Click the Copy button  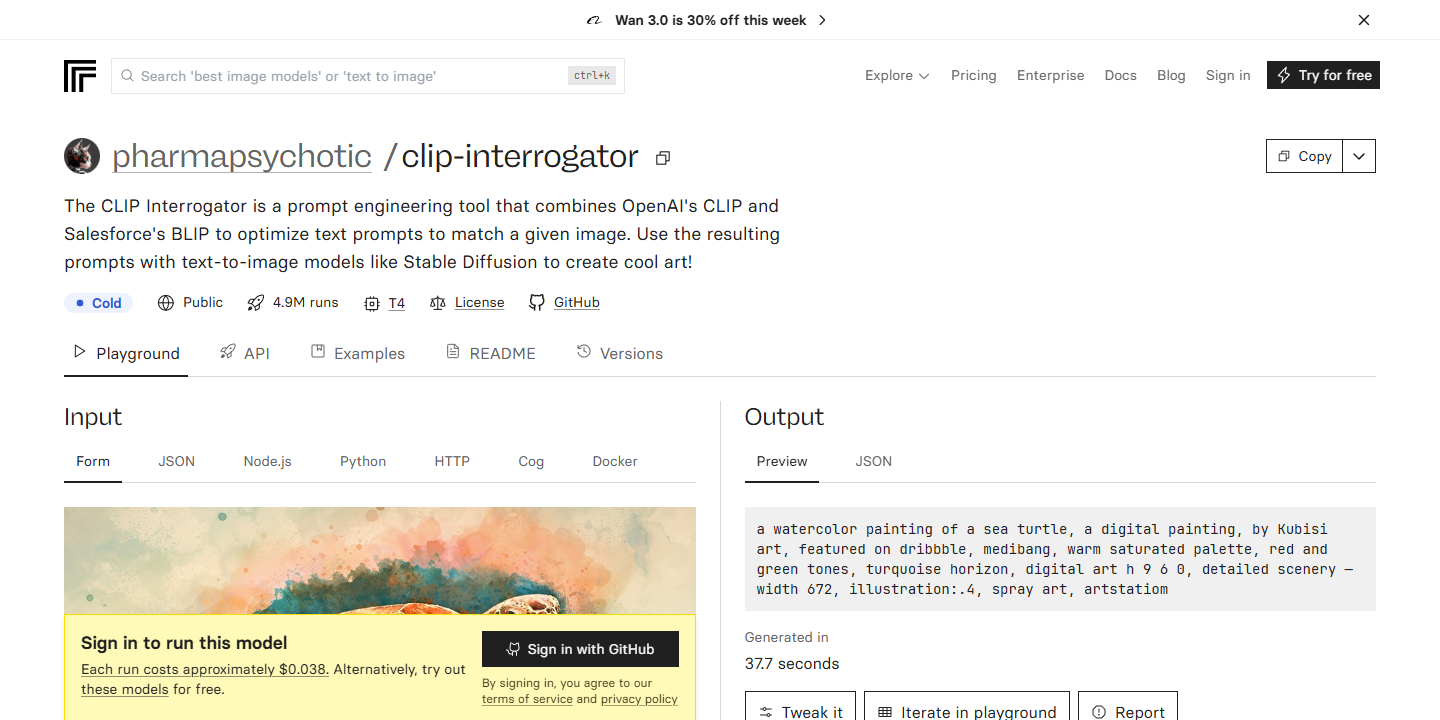(x=1304, y=156)
